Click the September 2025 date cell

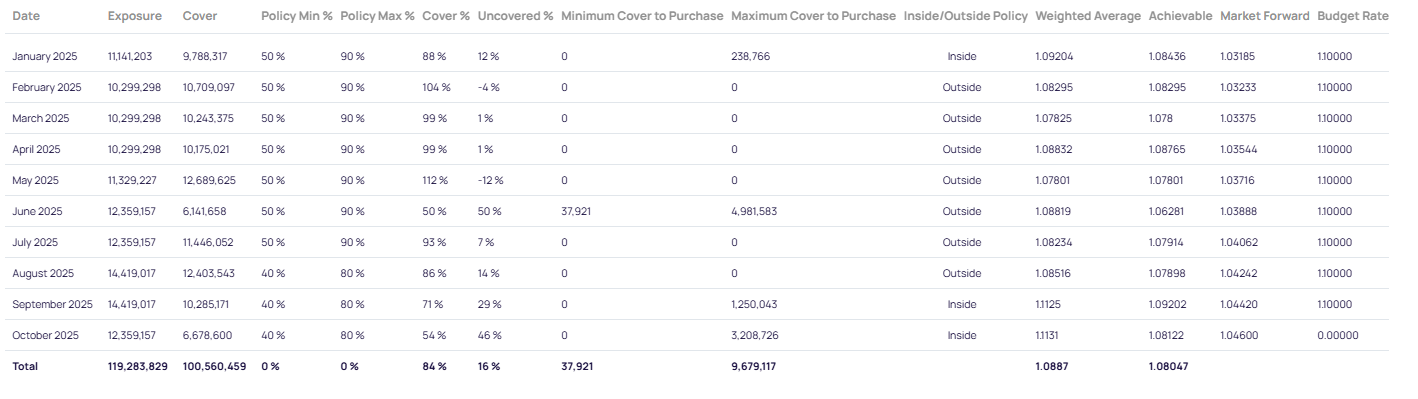click(52, 304)
